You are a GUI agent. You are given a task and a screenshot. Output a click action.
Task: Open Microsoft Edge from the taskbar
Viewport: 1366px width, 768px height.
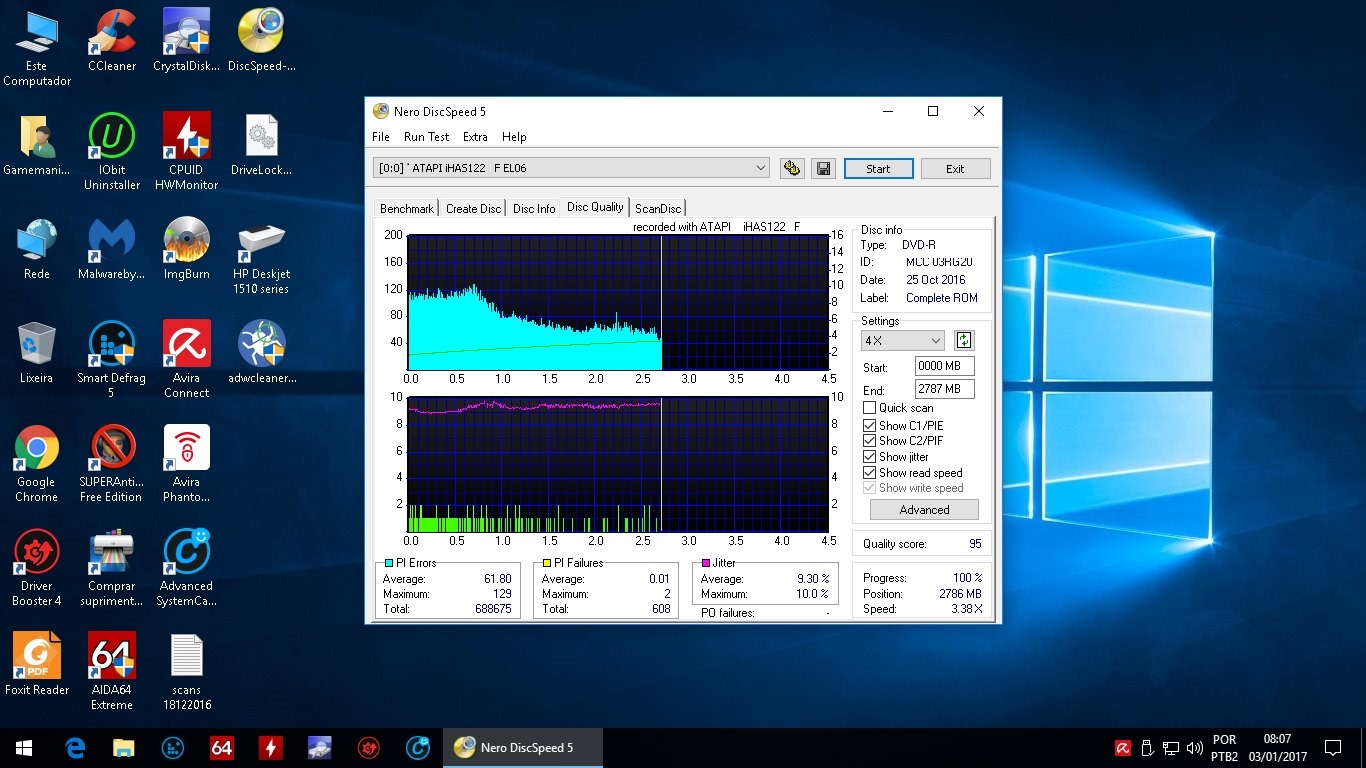(75, 748)
